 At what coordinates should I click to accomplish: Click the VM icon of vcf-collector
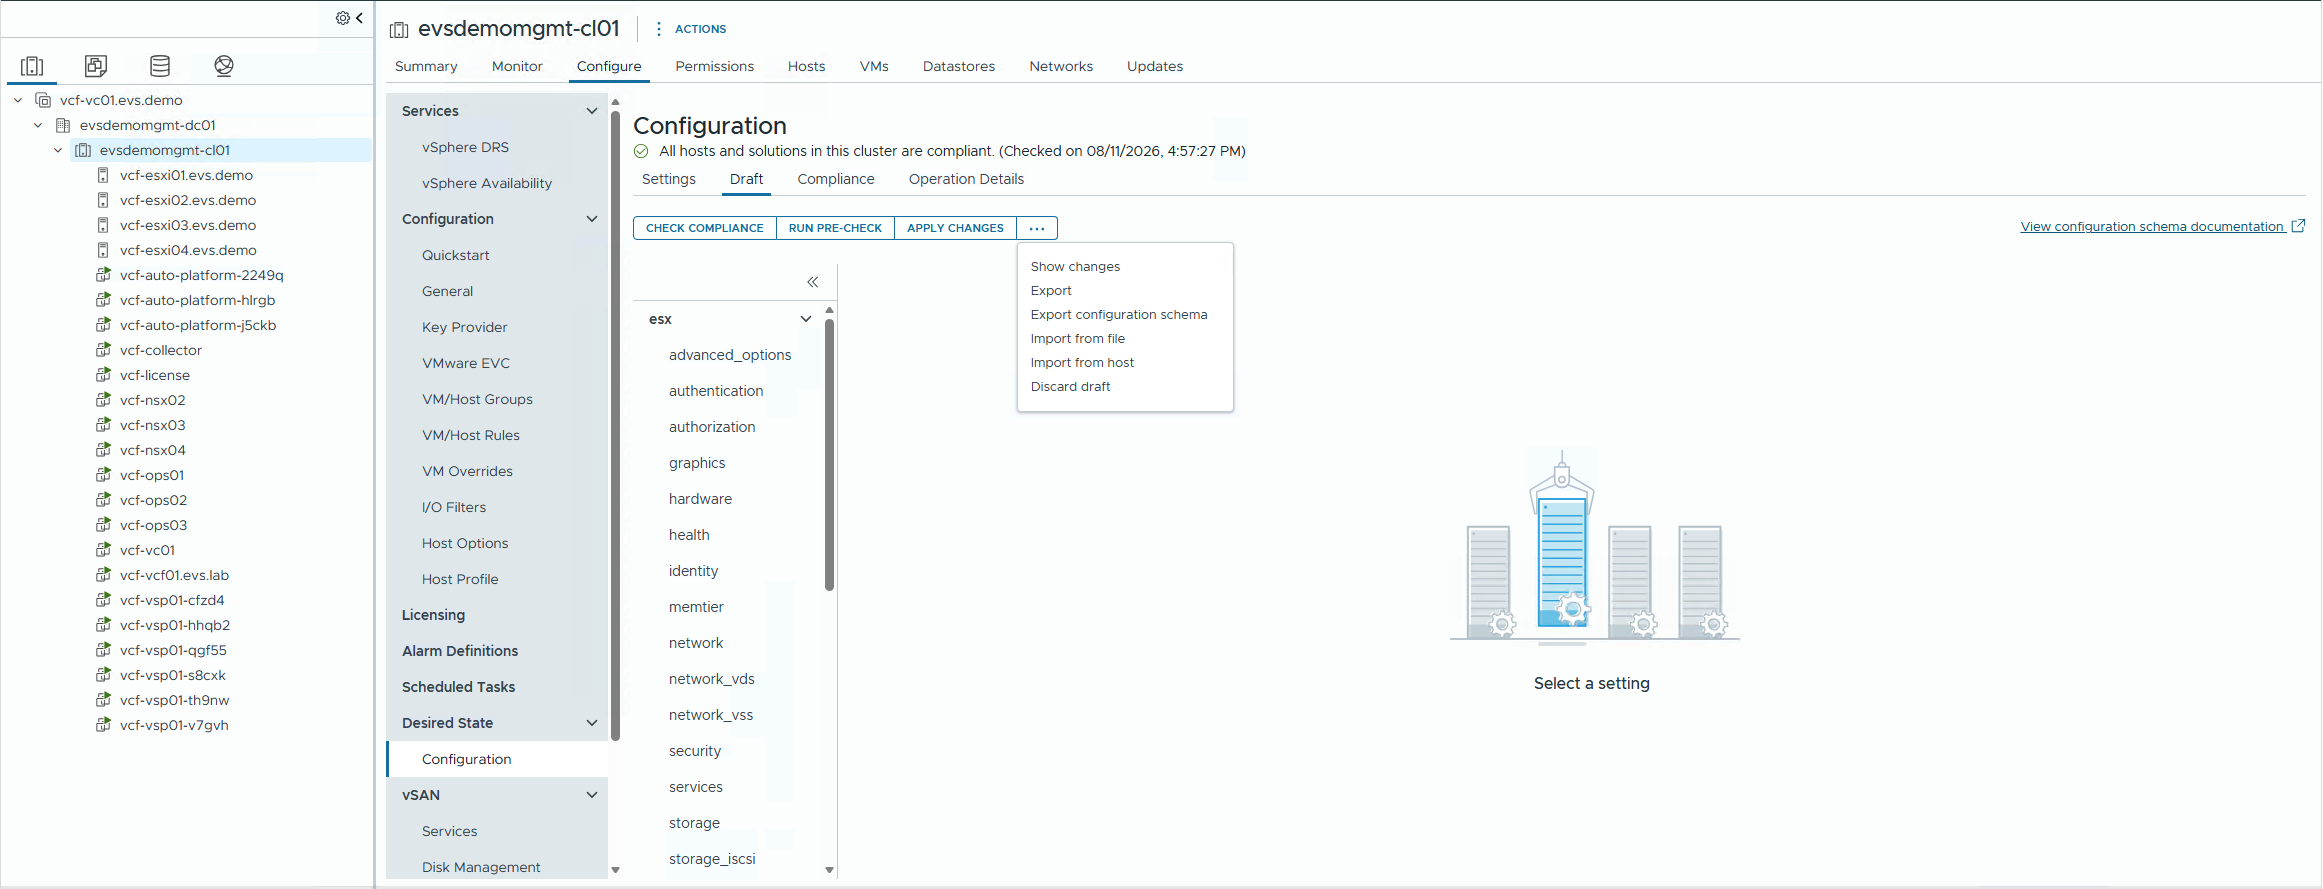(103, 350)
